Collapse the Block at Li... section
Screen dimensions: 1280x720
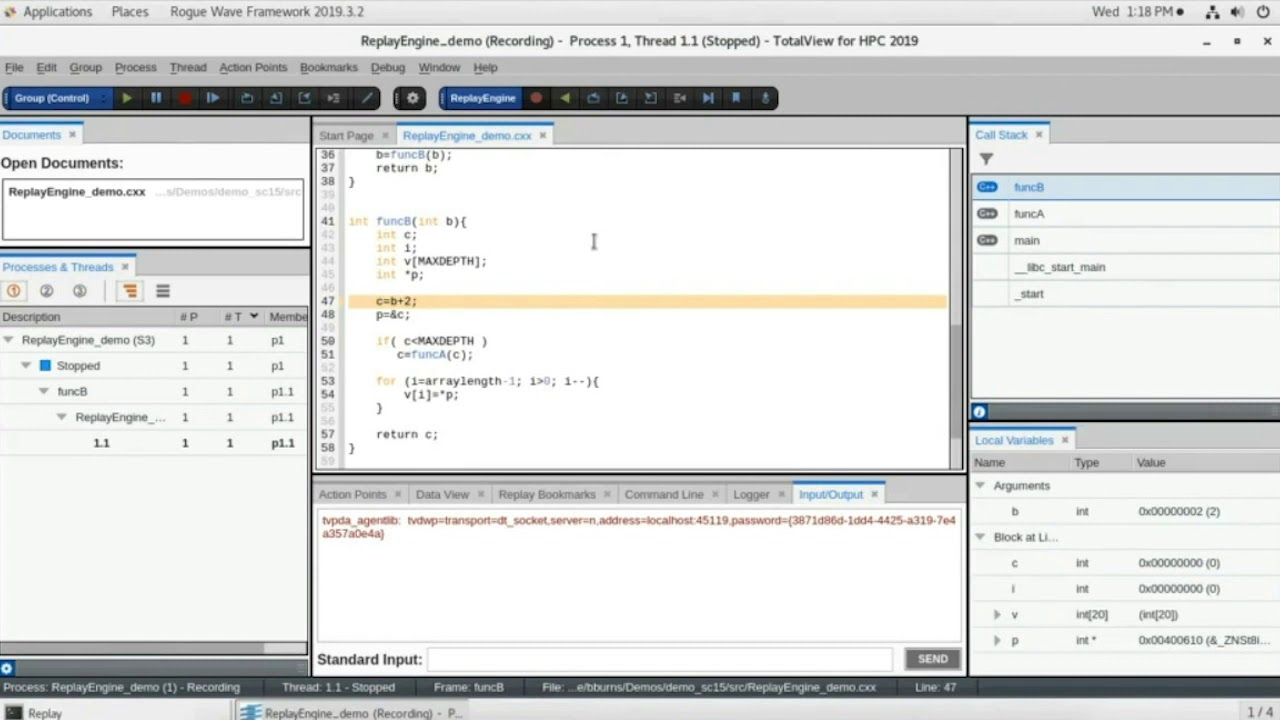[x=980, y=537]
